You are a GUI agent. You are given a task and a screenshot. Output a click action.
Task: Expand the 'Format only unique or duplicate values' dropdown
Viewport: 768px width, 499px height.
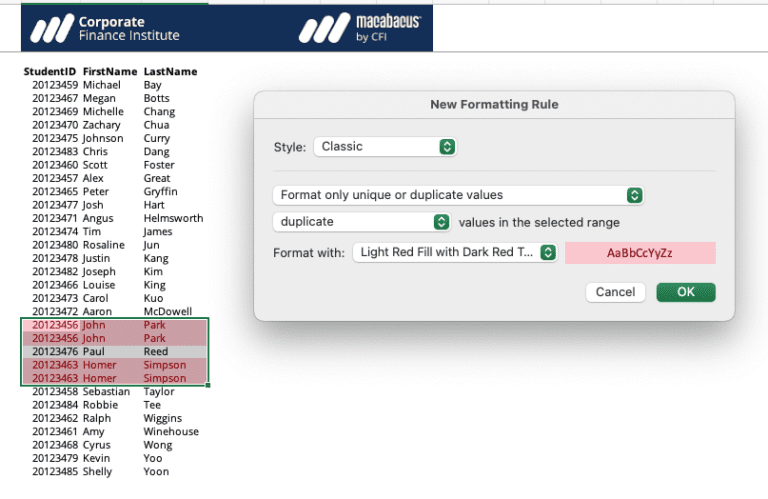pyautogui.click(x=458, y=195)
